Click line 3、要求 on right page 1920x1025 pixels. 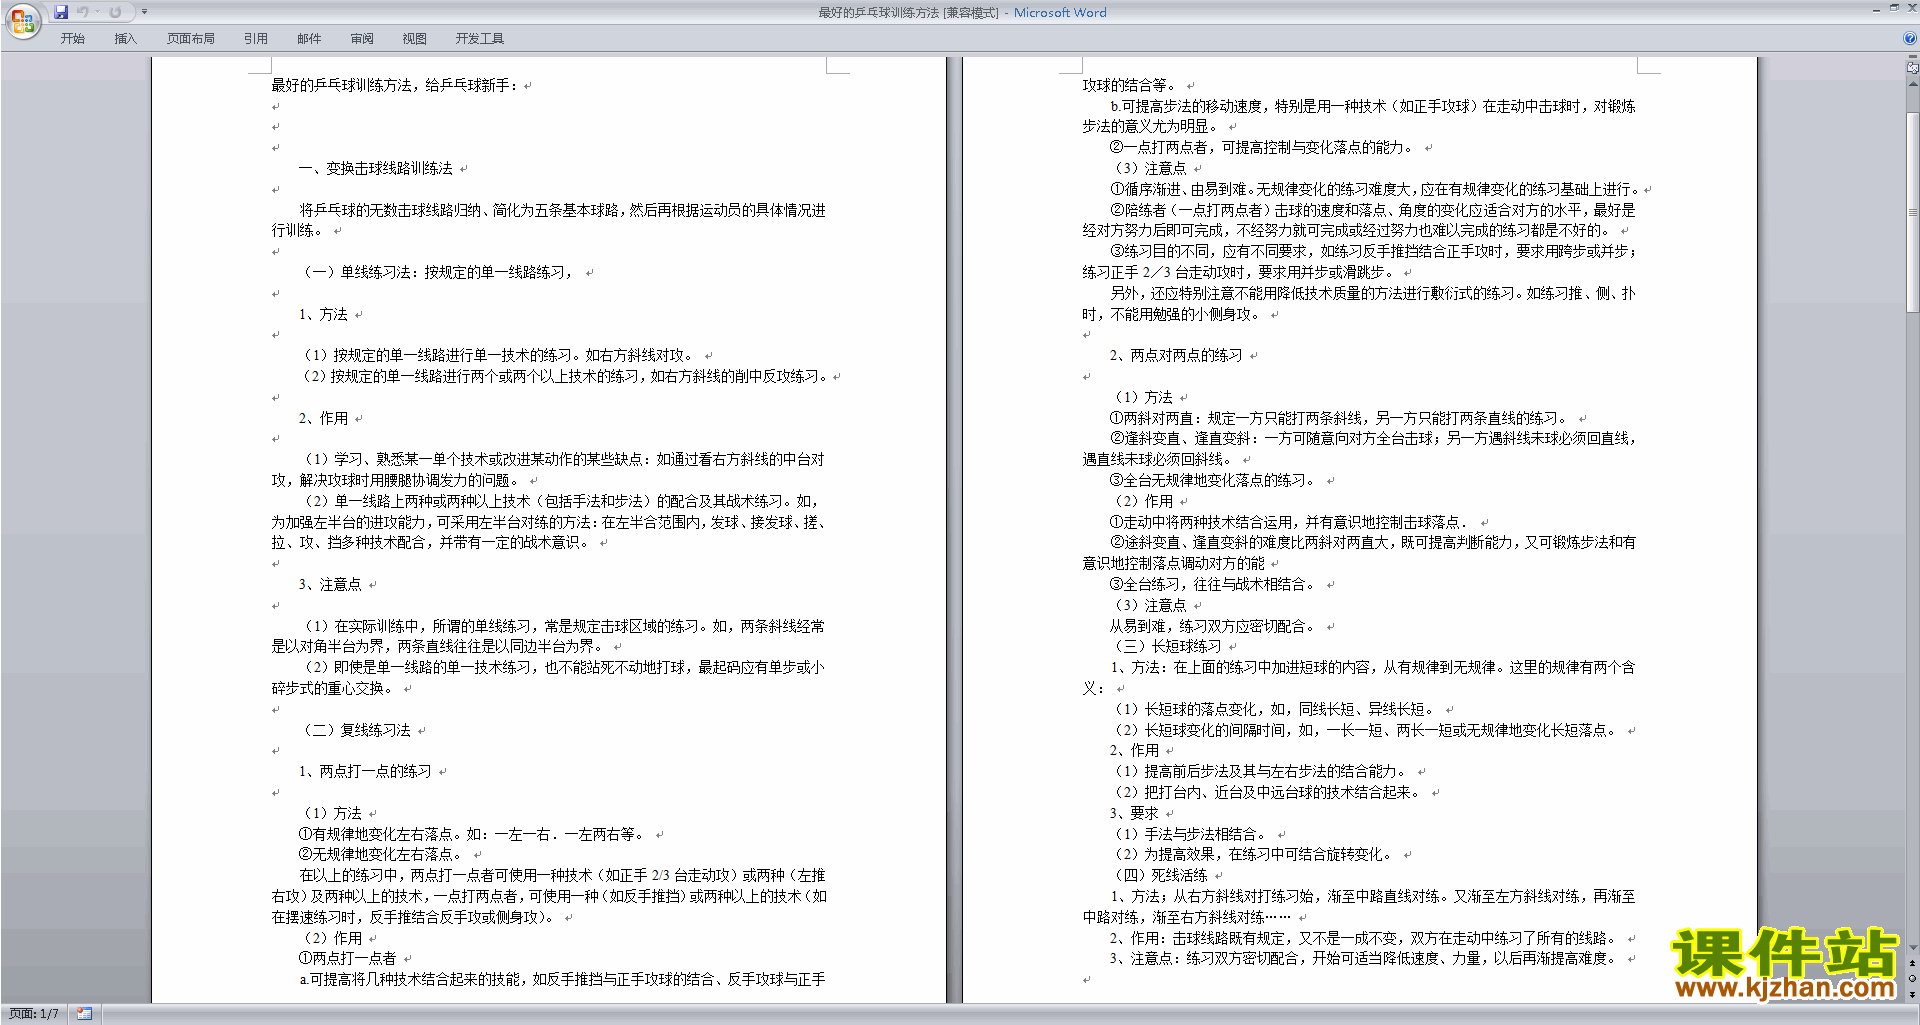pyautogui.click(x=1134, y=813)
